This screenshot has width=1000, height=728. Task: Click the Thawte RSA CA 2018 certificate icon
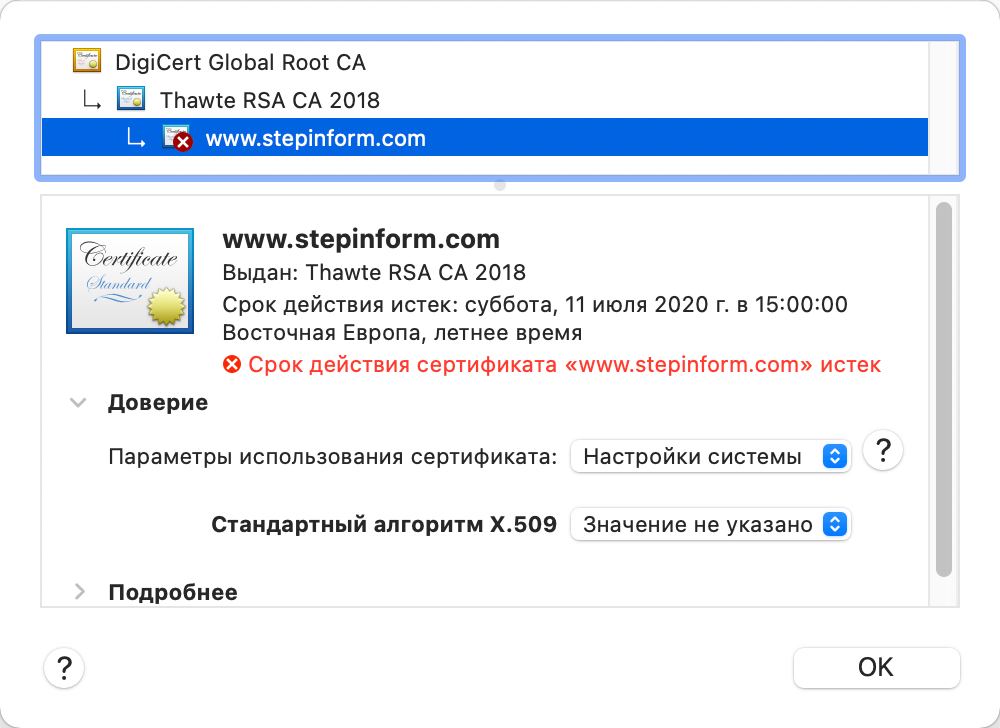[131, 99]
